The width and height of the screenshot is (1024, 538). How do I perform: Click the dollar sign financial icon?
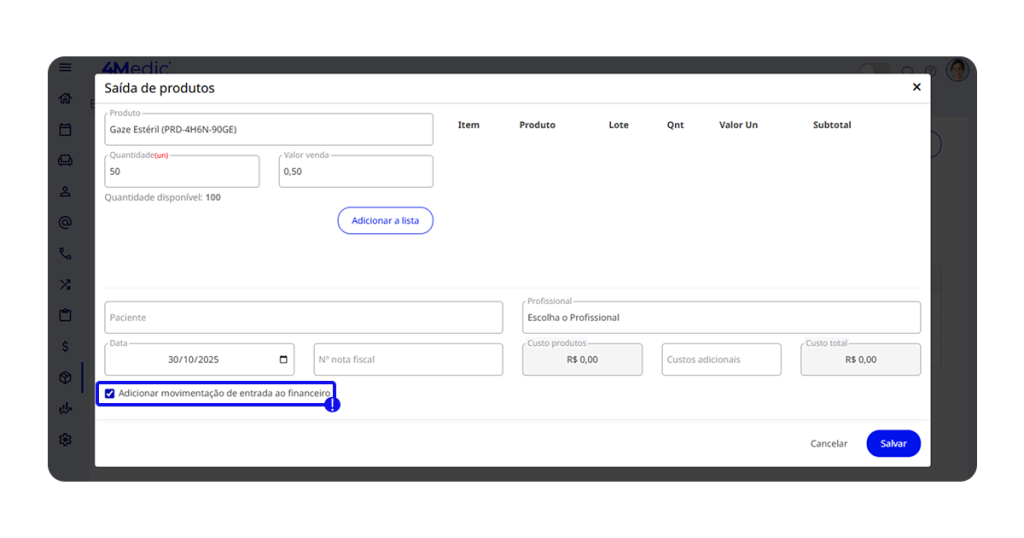click(x=65, y=346)
